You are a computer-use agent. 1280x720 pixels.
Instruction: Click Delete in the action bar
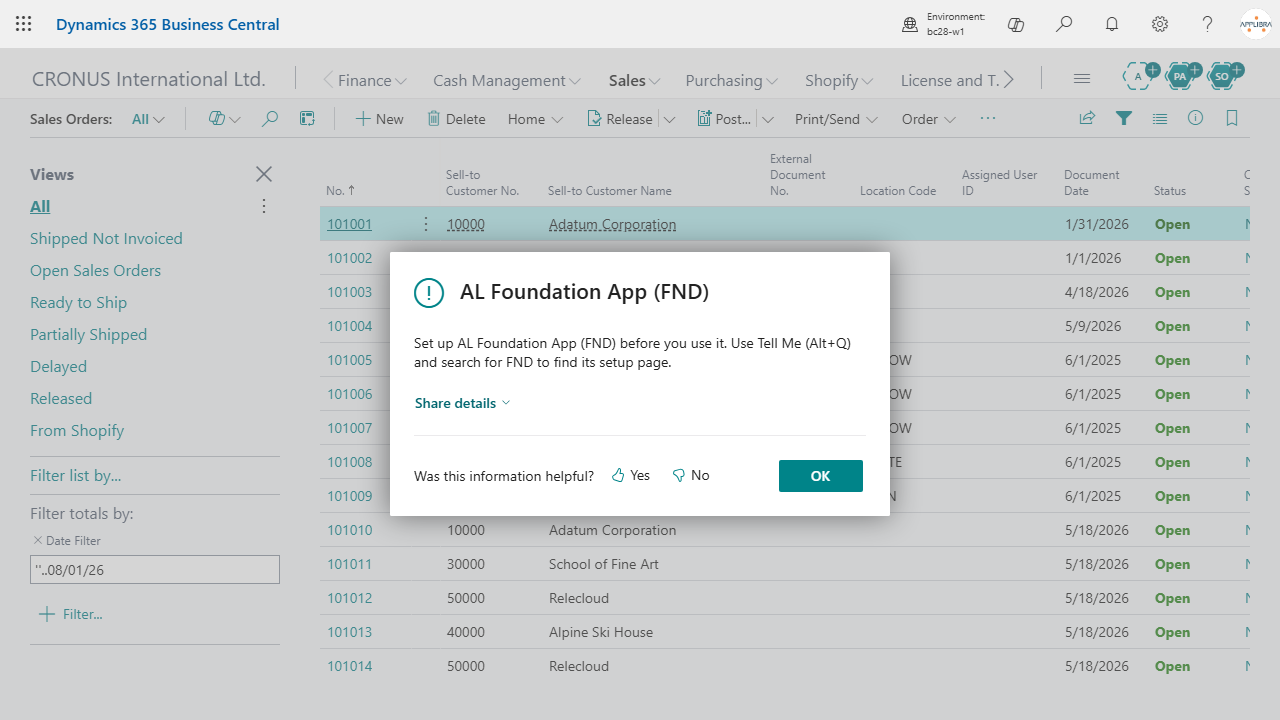(x=456, y=119)
